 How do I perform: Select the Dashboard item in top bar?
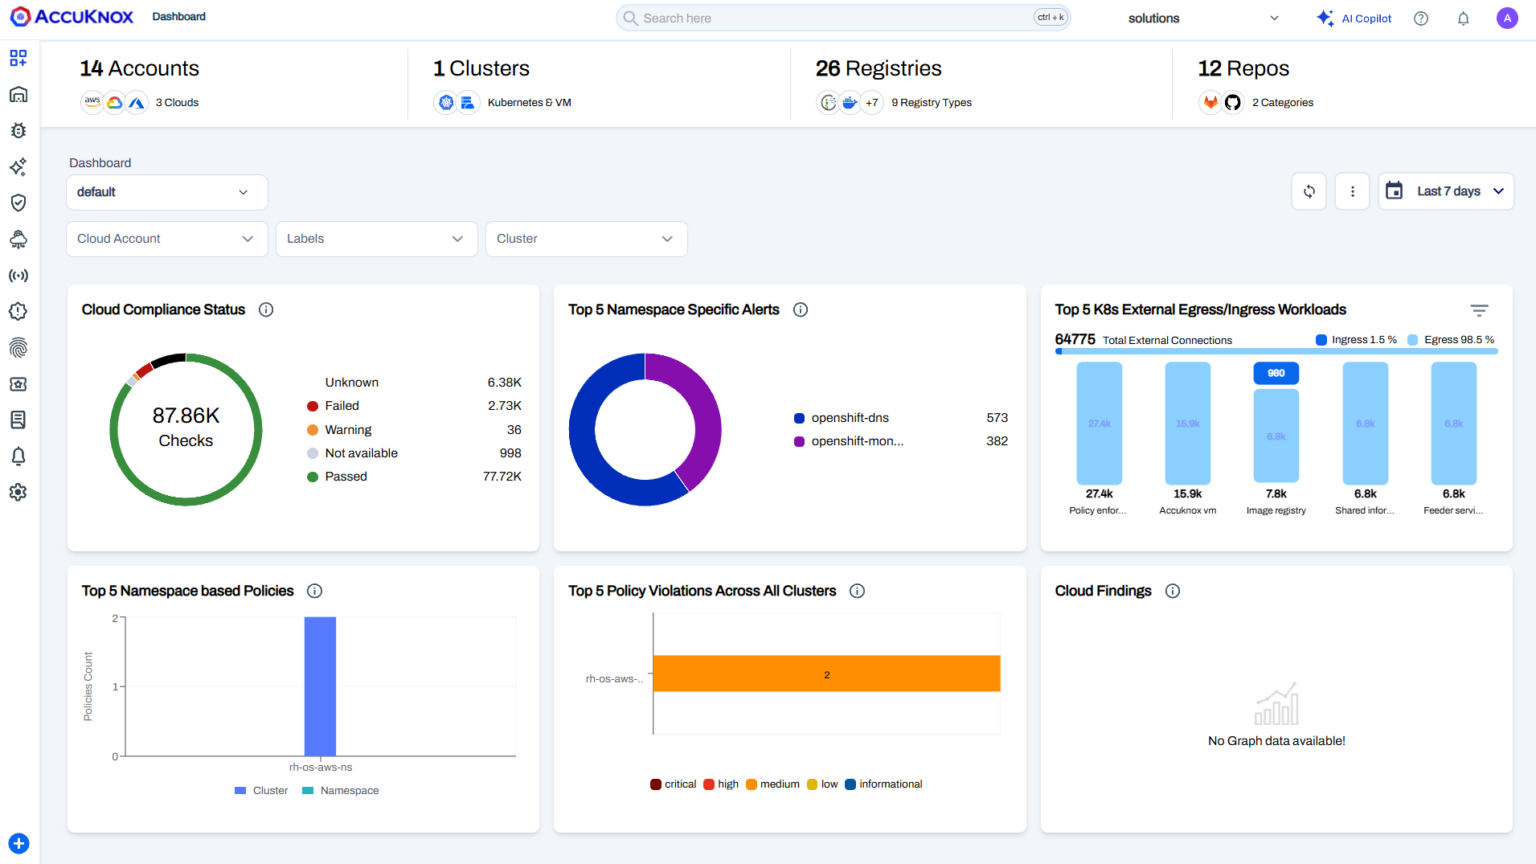(179, 17)
